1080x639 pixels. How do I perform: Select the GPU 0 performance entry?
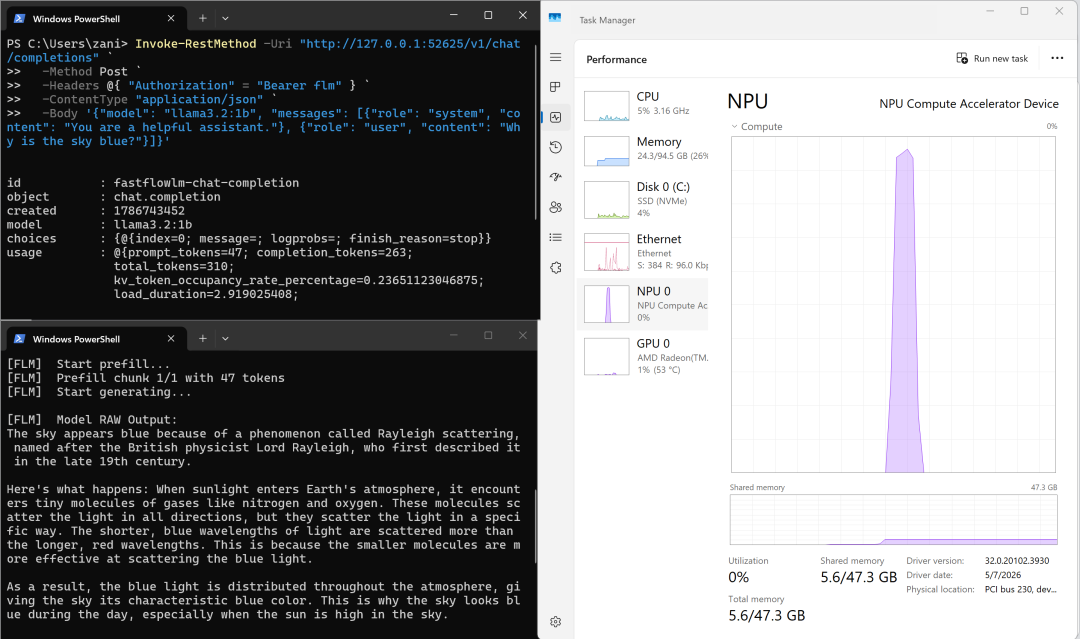tap(643, 356)
